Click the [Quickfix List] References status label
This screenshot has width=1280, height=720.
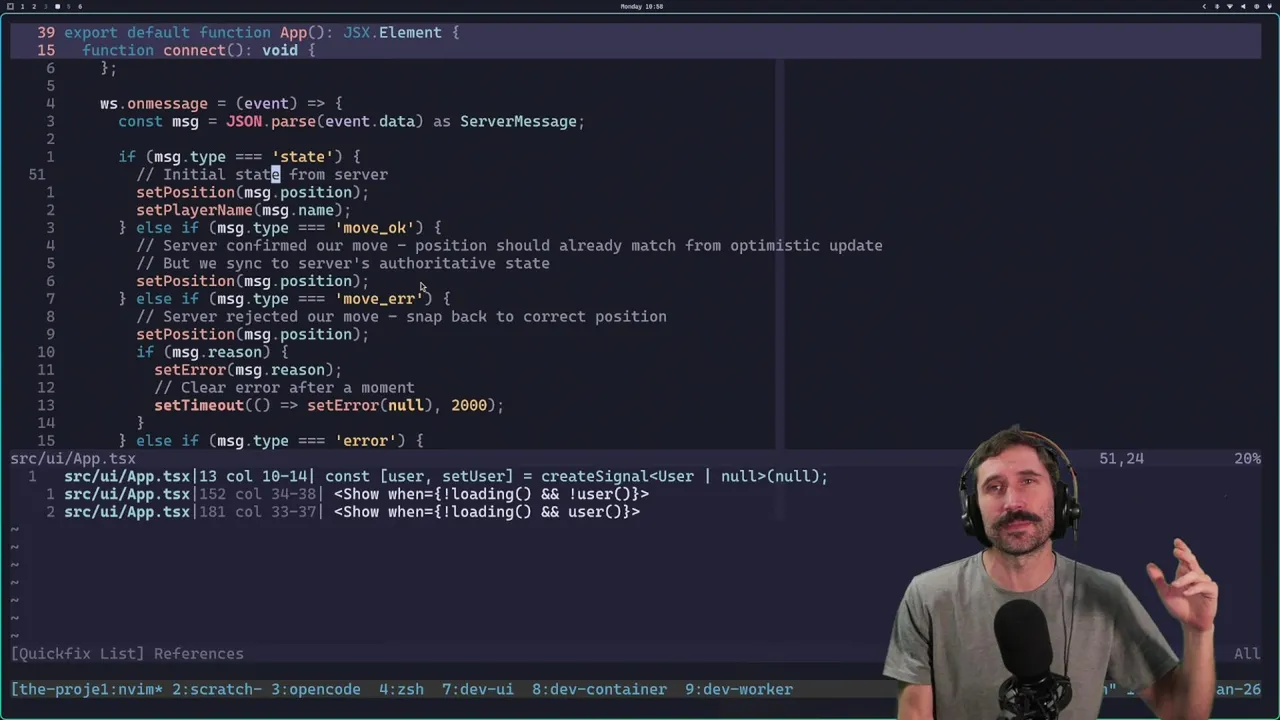click(127, 653)
